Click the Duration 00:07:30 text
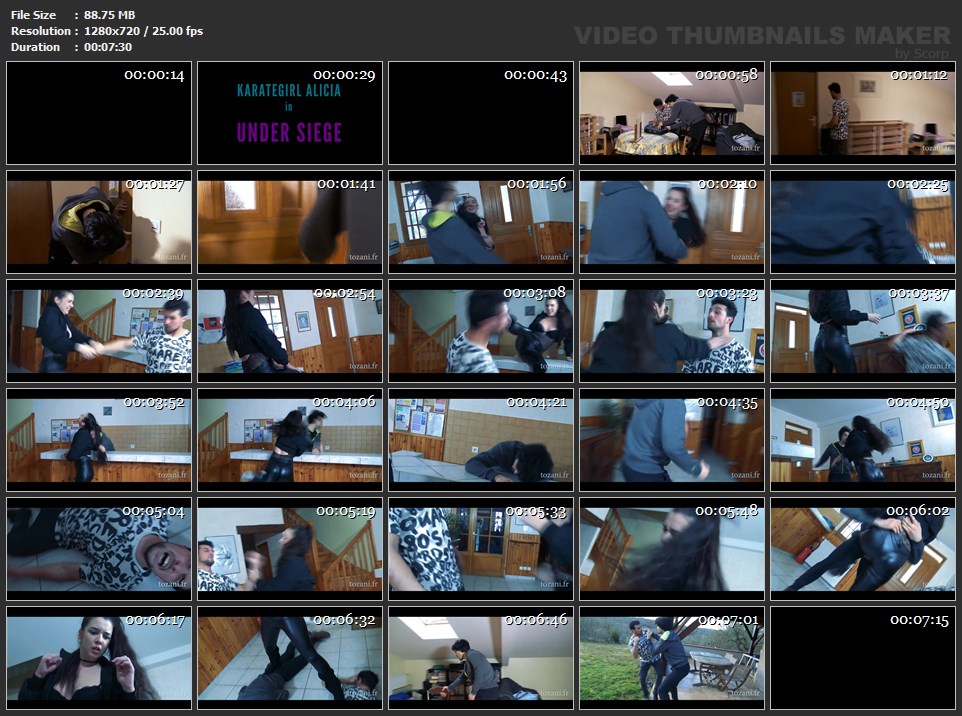The width and height of the screenshot is (962, 716). [x=71, y=47]
